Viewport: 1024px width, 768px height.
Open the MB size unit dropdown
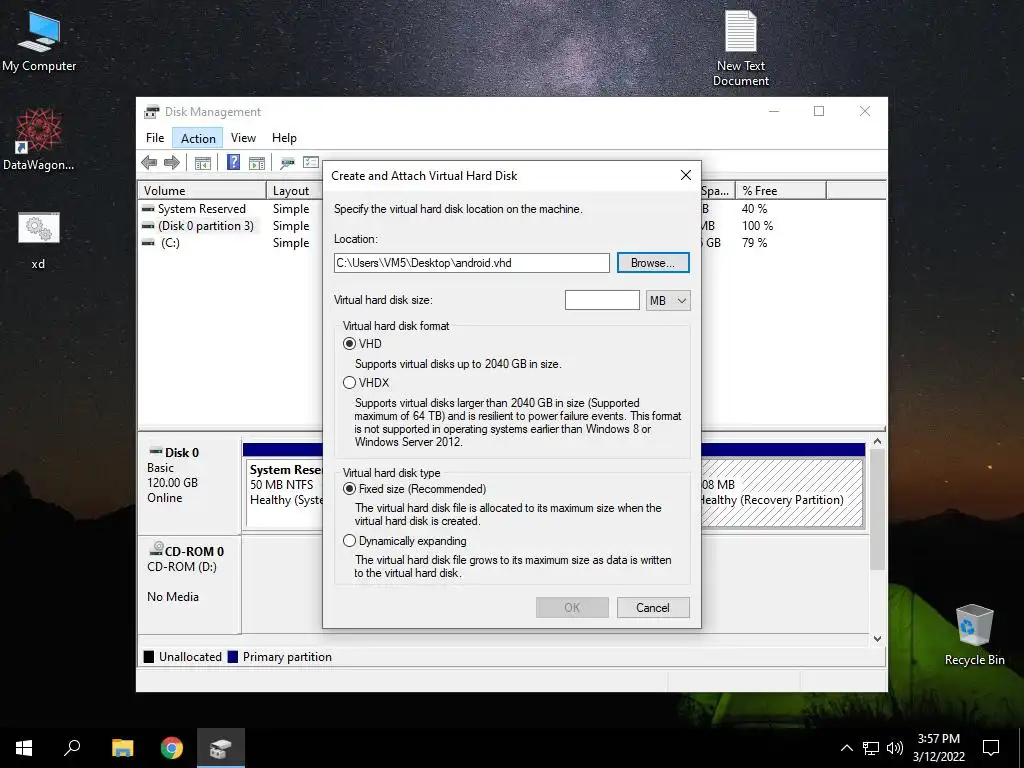click(667, 300)
